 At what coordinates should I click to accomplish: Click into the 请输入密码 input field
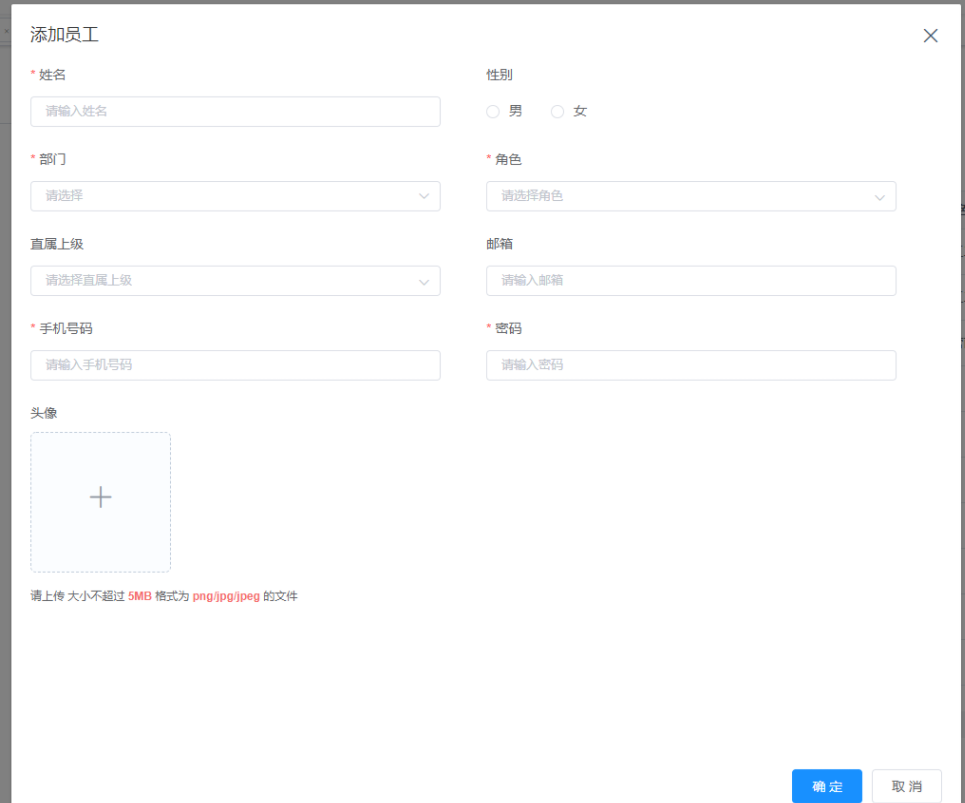click(690, 365)
